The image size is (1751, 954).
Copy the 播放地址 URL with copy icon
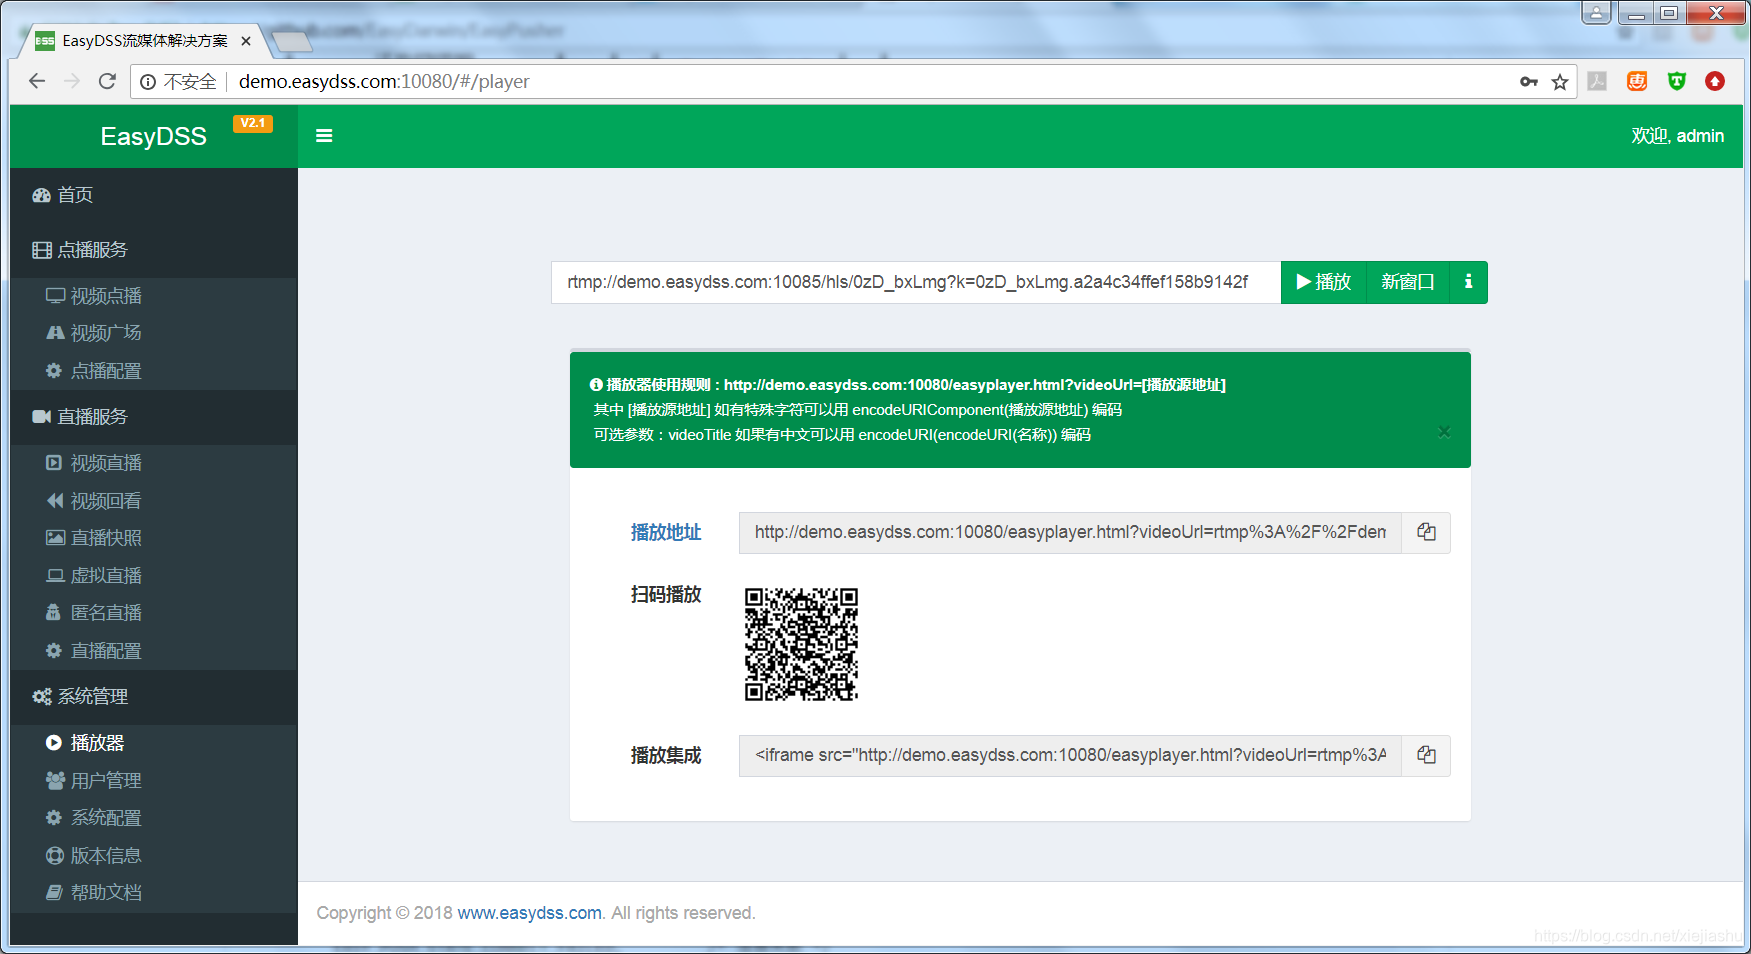[x=1426, y=532]
